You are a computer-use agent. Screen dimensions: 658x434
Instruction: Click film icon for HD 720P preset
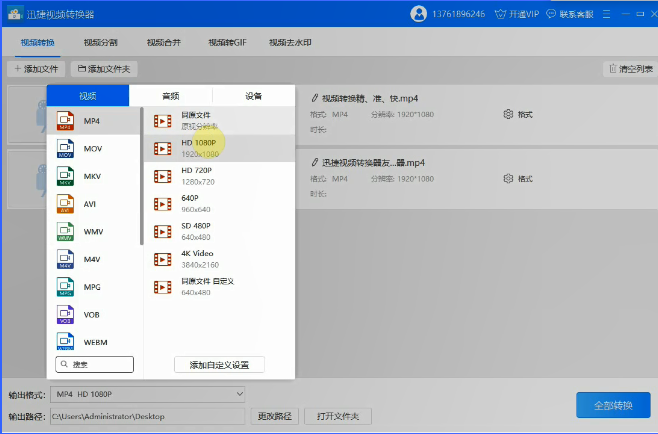click(x=162, y=176)
